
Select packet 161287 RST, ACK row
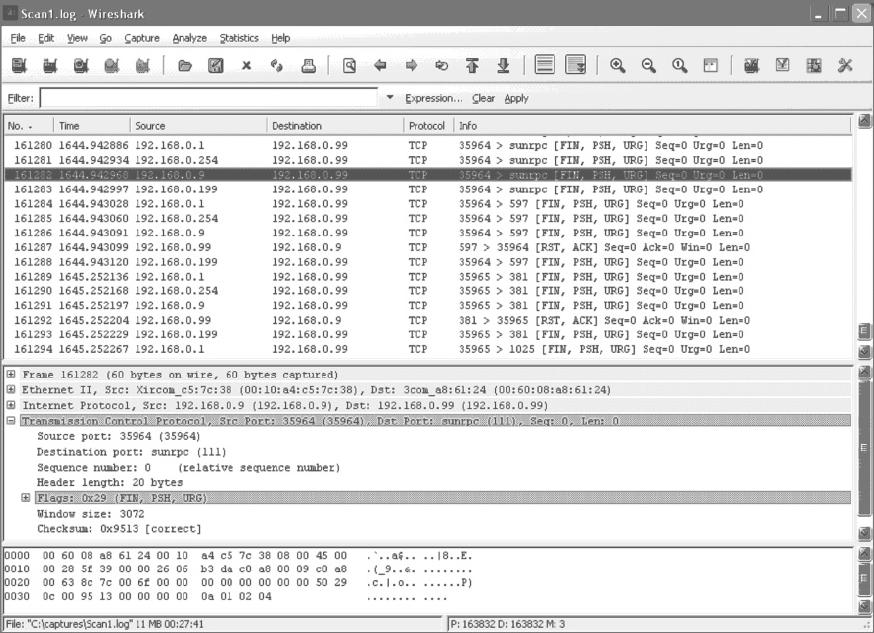[428, 247]
